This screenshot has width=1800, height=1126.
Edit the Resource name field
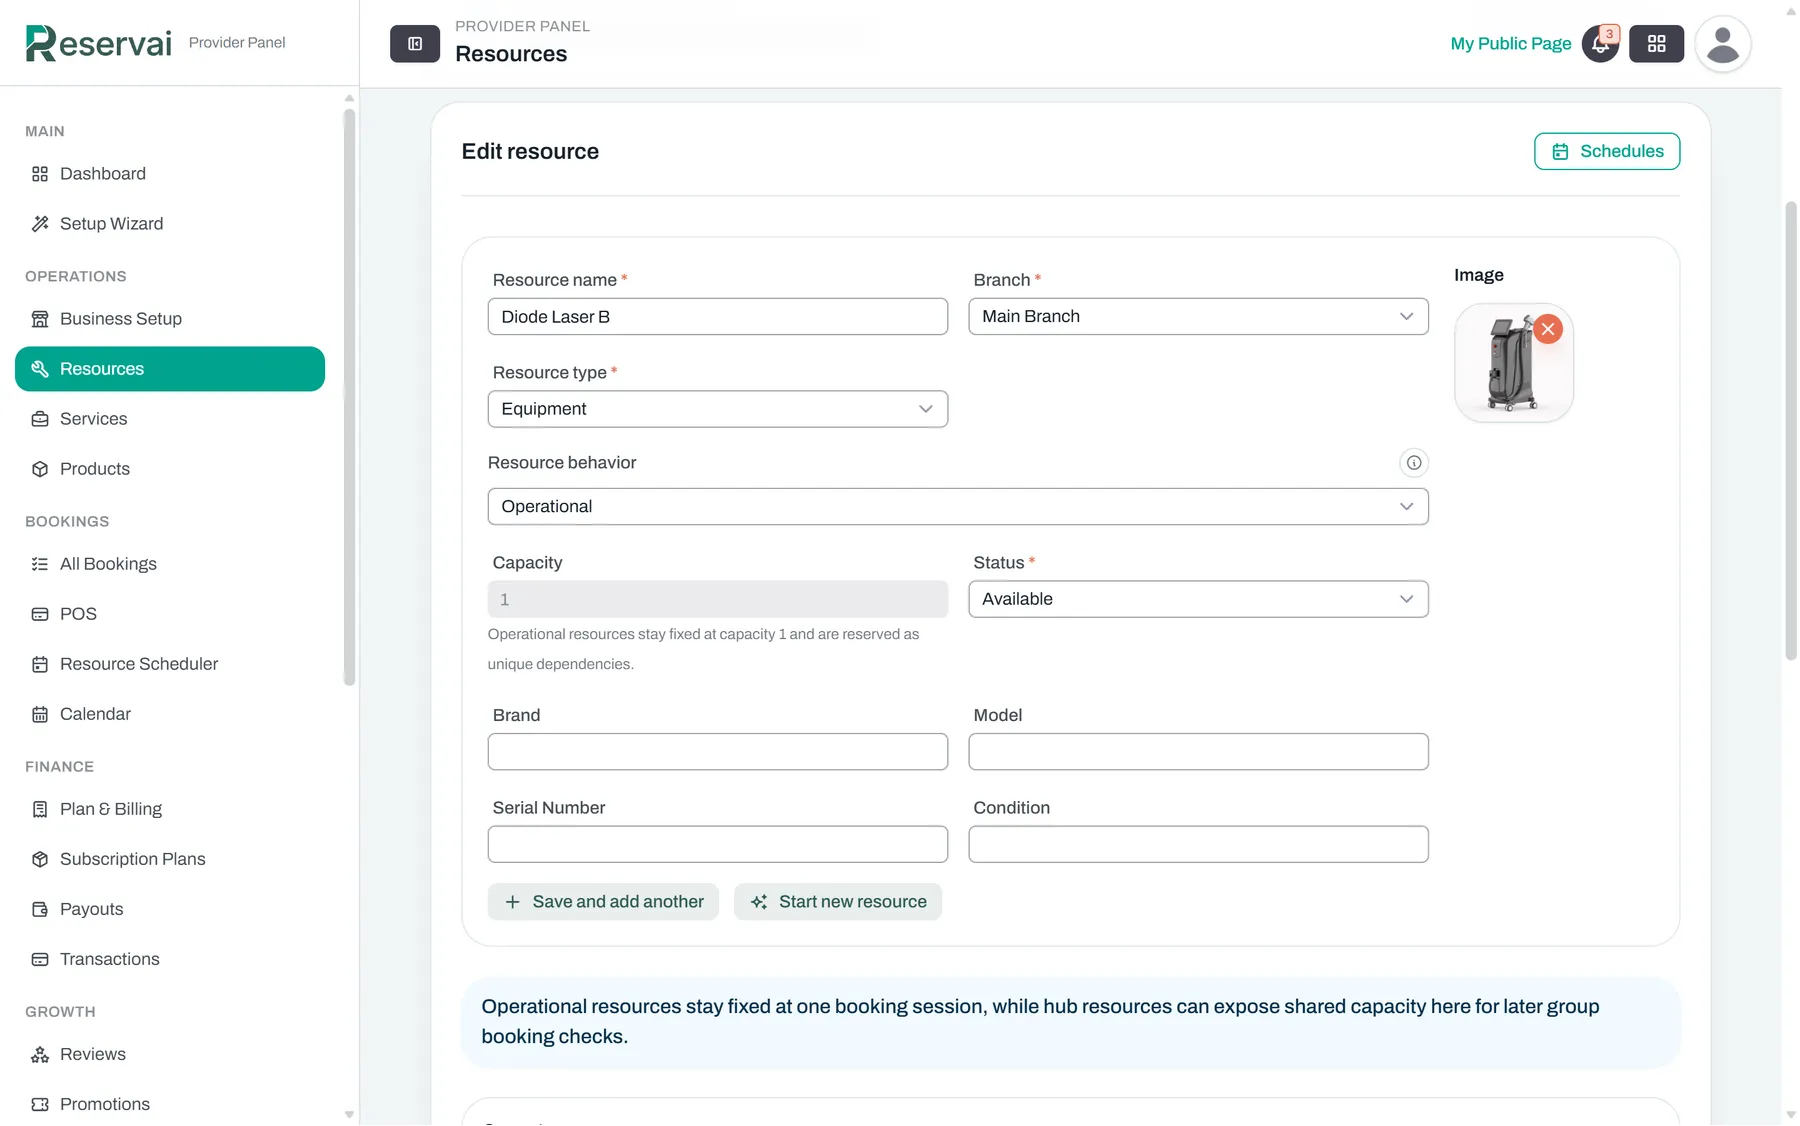pos(717,317)
